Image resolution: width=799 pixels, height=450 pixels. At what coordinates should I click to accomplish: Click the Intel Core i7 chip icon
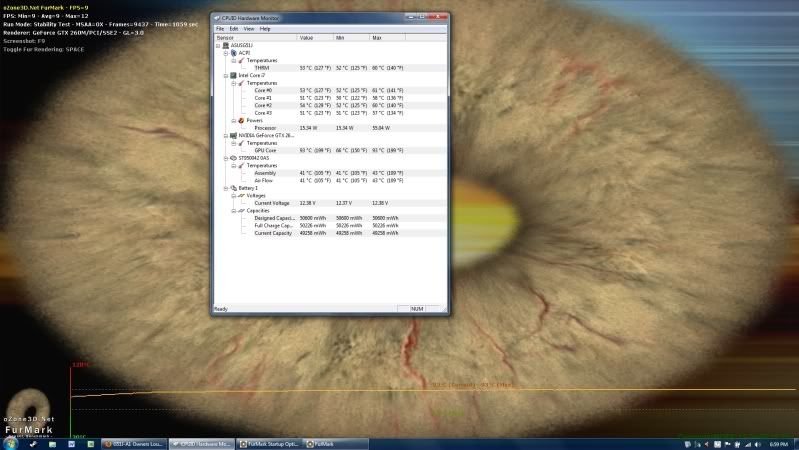pos(233,75)
